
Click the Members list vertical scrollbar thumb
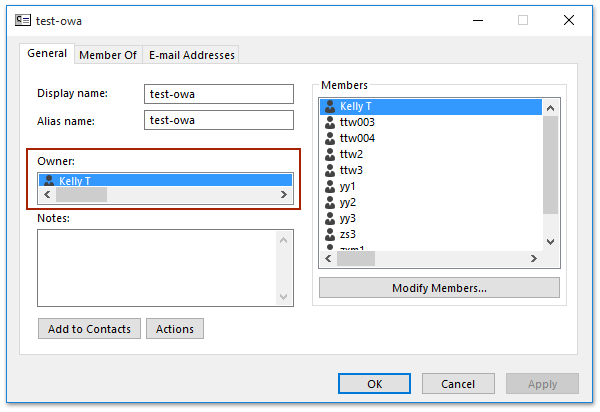coord(550,165)
